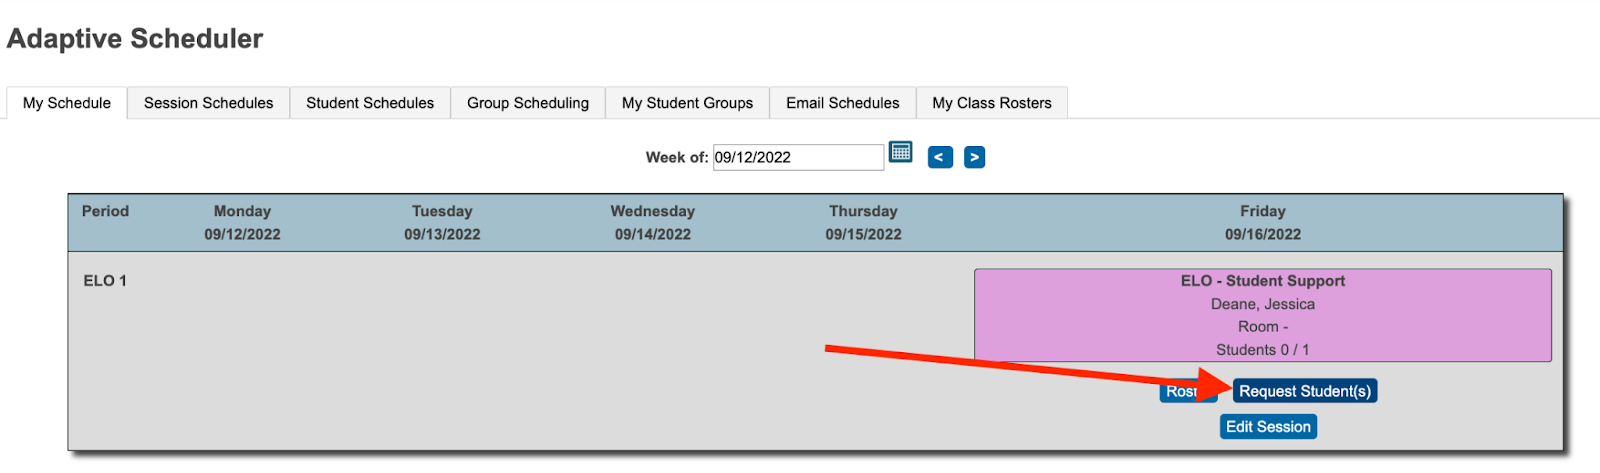
Task: Go to the previous week arrow
Action: (x=940, y=157)
